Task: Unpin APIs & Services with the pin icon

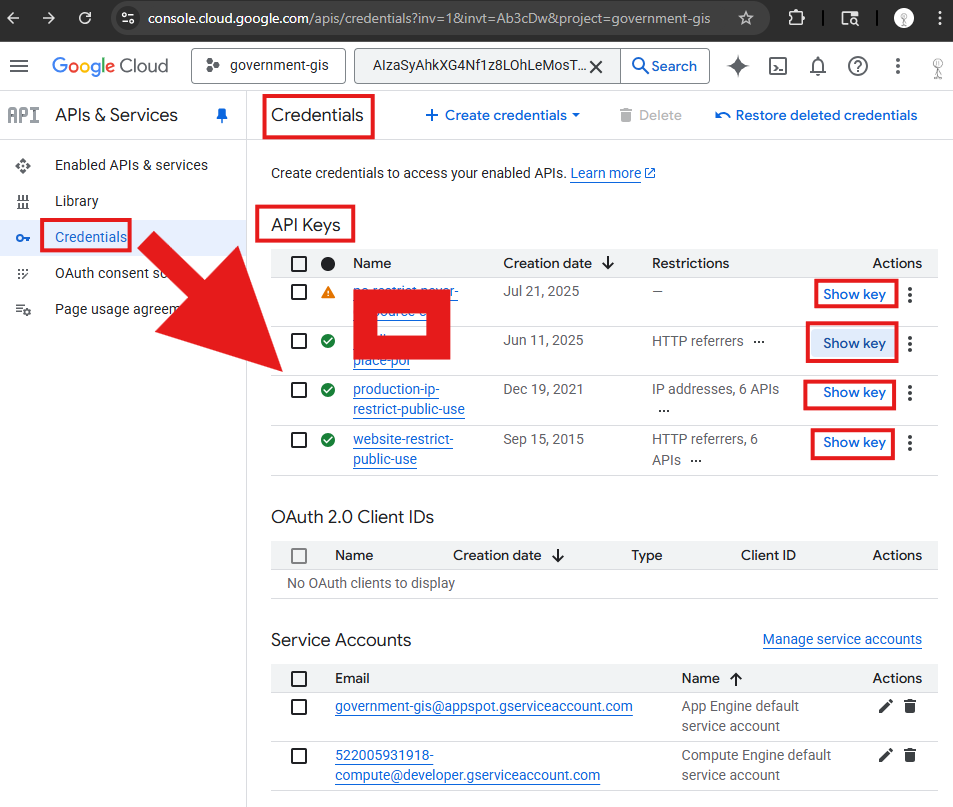Action: pyautogui.click(x=222, y=115)
